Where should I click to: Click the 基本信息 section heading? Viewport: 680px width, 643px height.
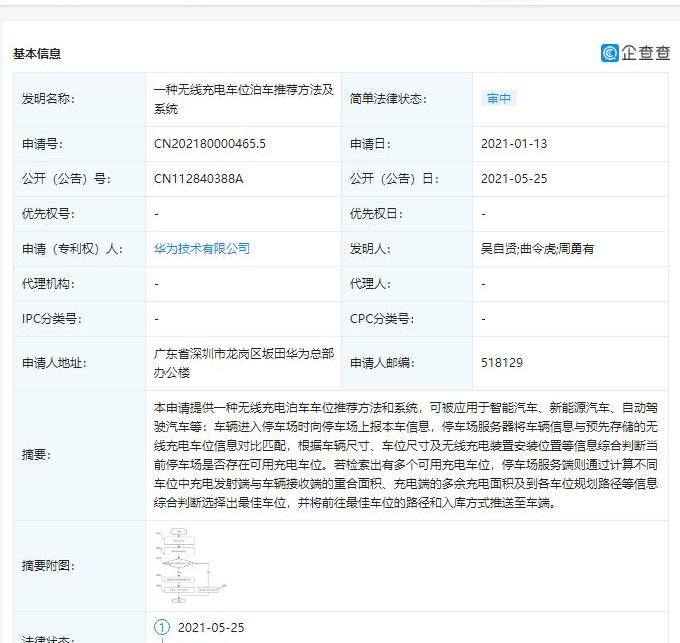37,54
